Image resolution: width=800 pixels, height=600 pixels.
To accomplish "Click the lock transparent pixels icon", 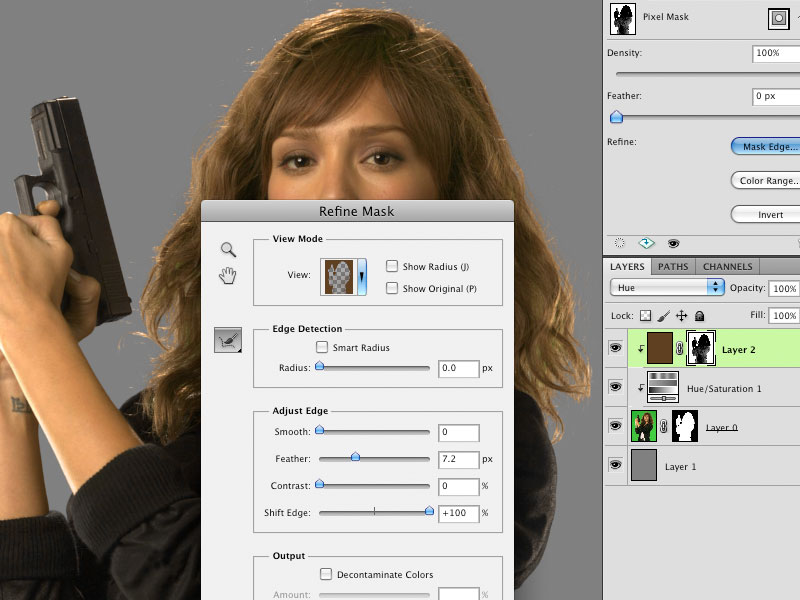I will tap(646, 316).
